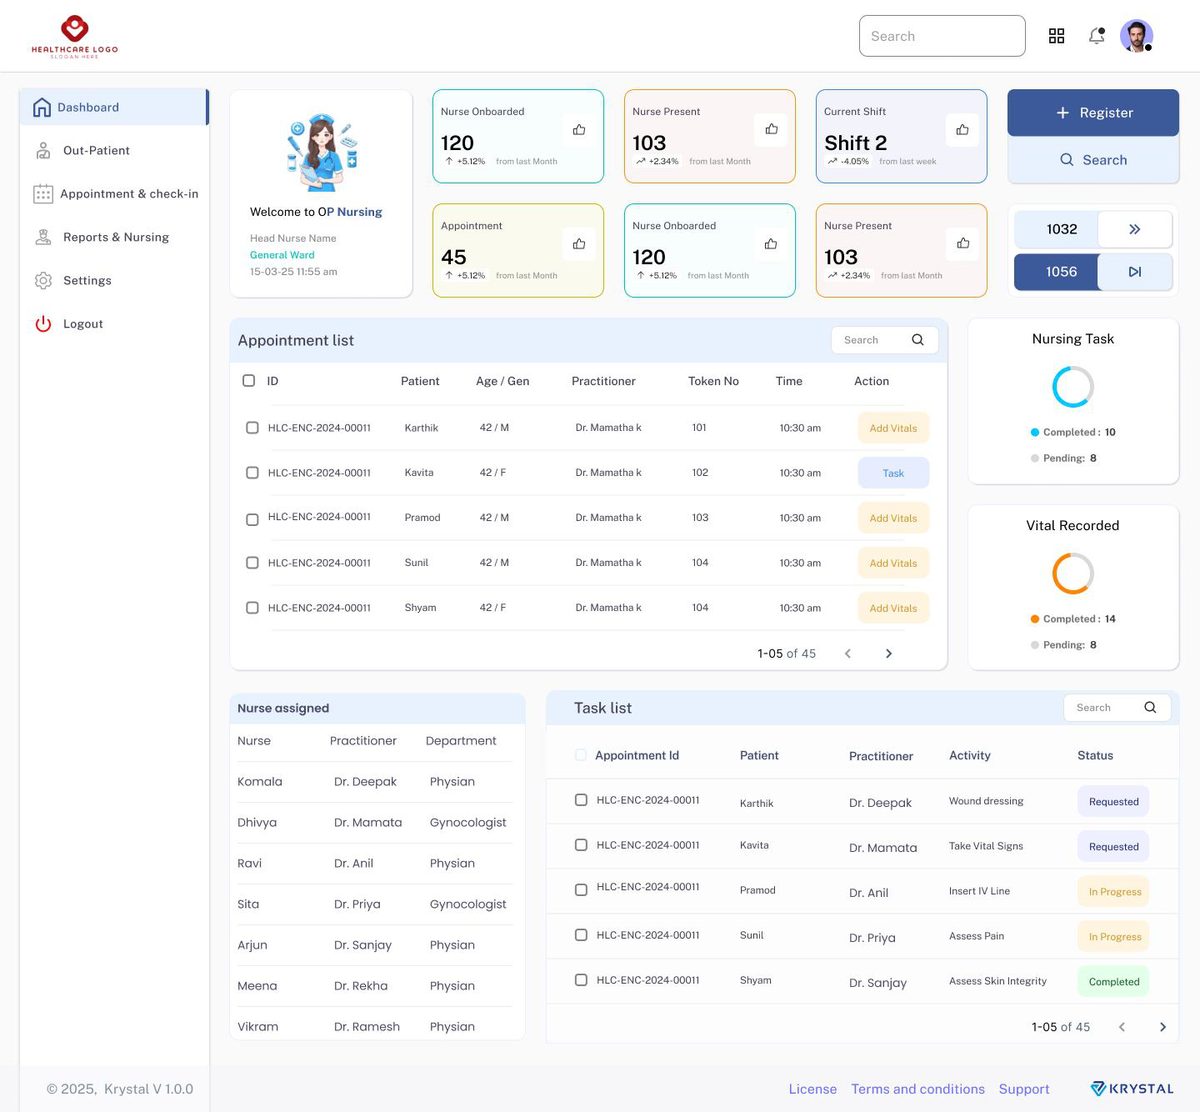Click the Search button below Register
Image resolution: width=1200 pixels, height=1112 pixels.
(1093, 160)
